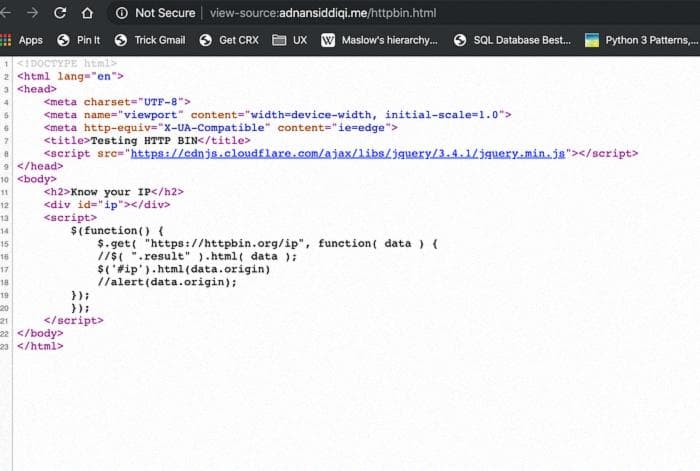Click the Not Secure label
This screenshot has width=700, height=471.
pyautogui.click(x=165, y=13)
